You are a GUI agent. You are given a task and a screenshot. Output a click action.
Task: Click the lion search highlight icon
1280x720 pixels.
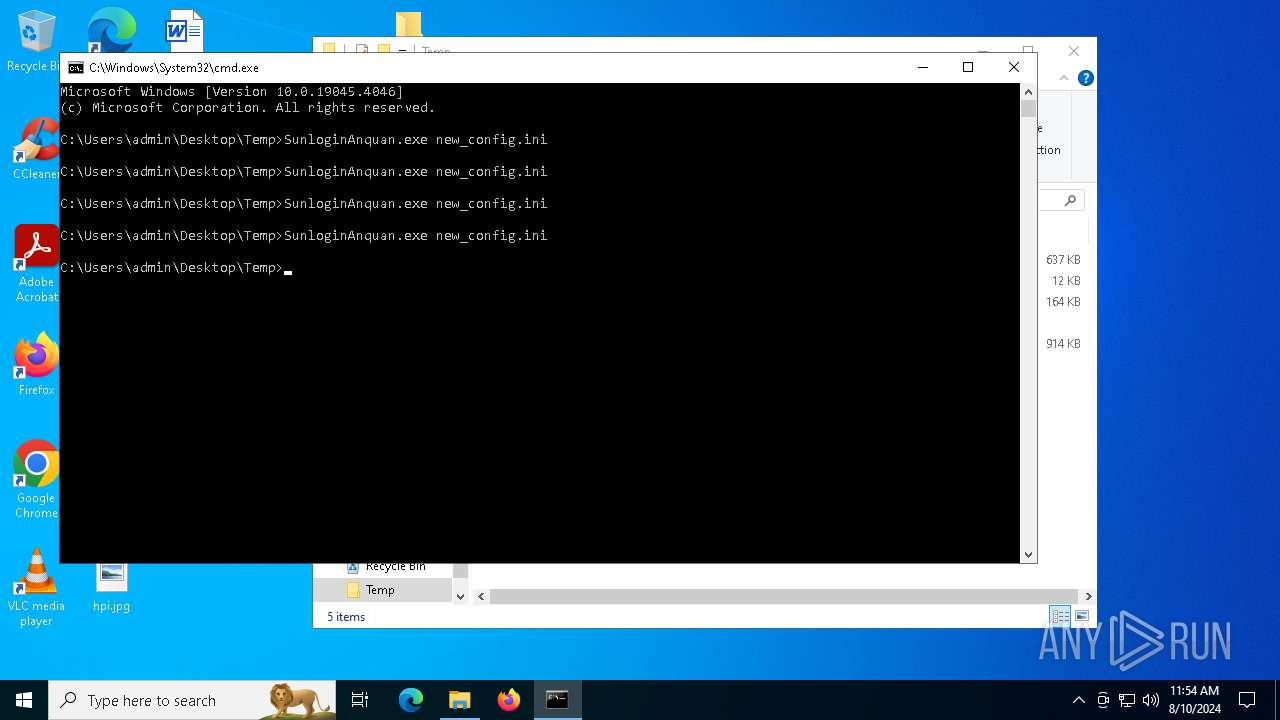tap(298, 700)
